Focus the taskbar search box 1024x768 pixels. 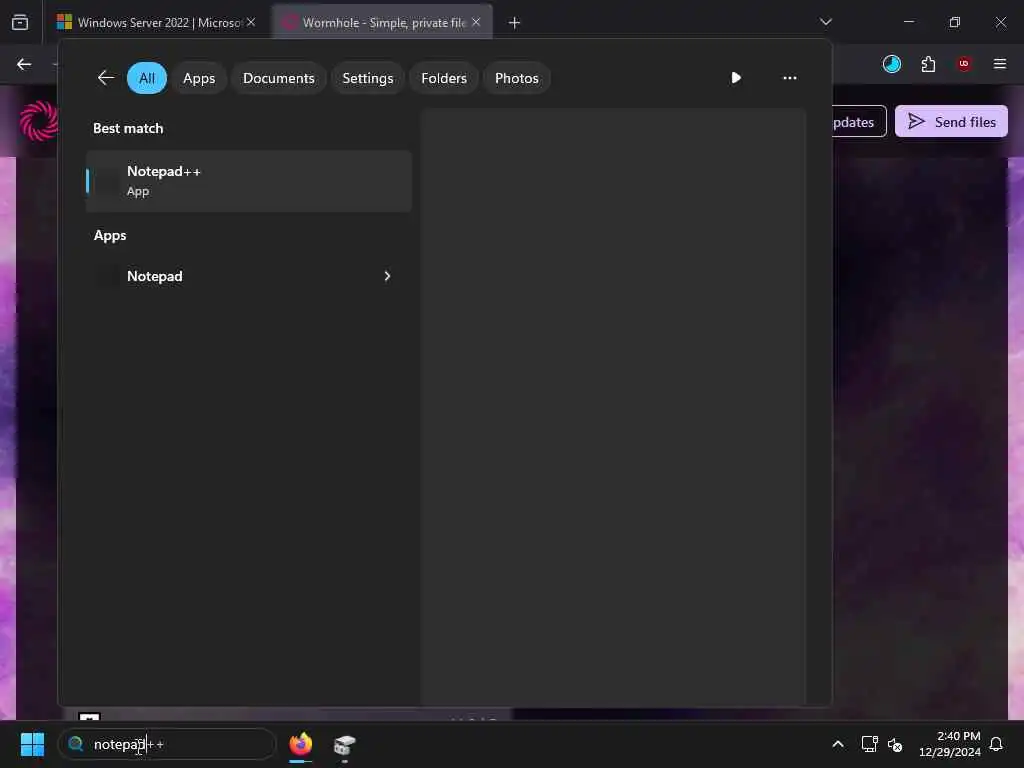pyautogui.click(x=167, y=744)
